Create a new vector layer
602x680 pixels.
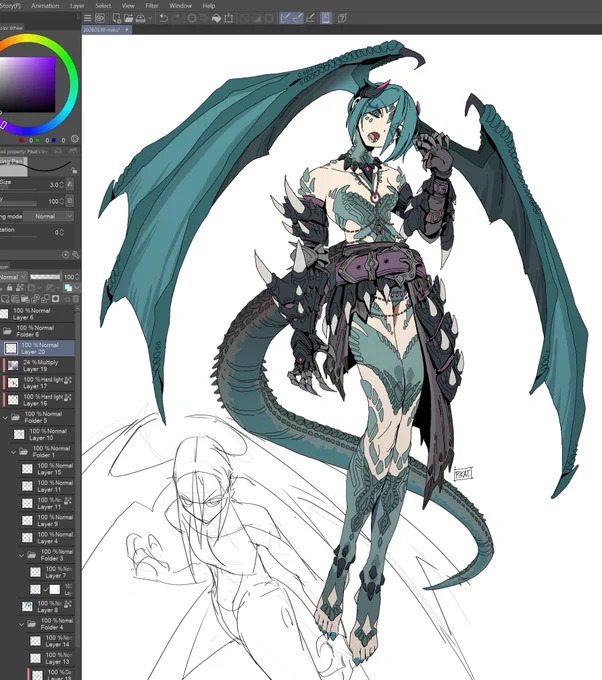tap(15, 299)
